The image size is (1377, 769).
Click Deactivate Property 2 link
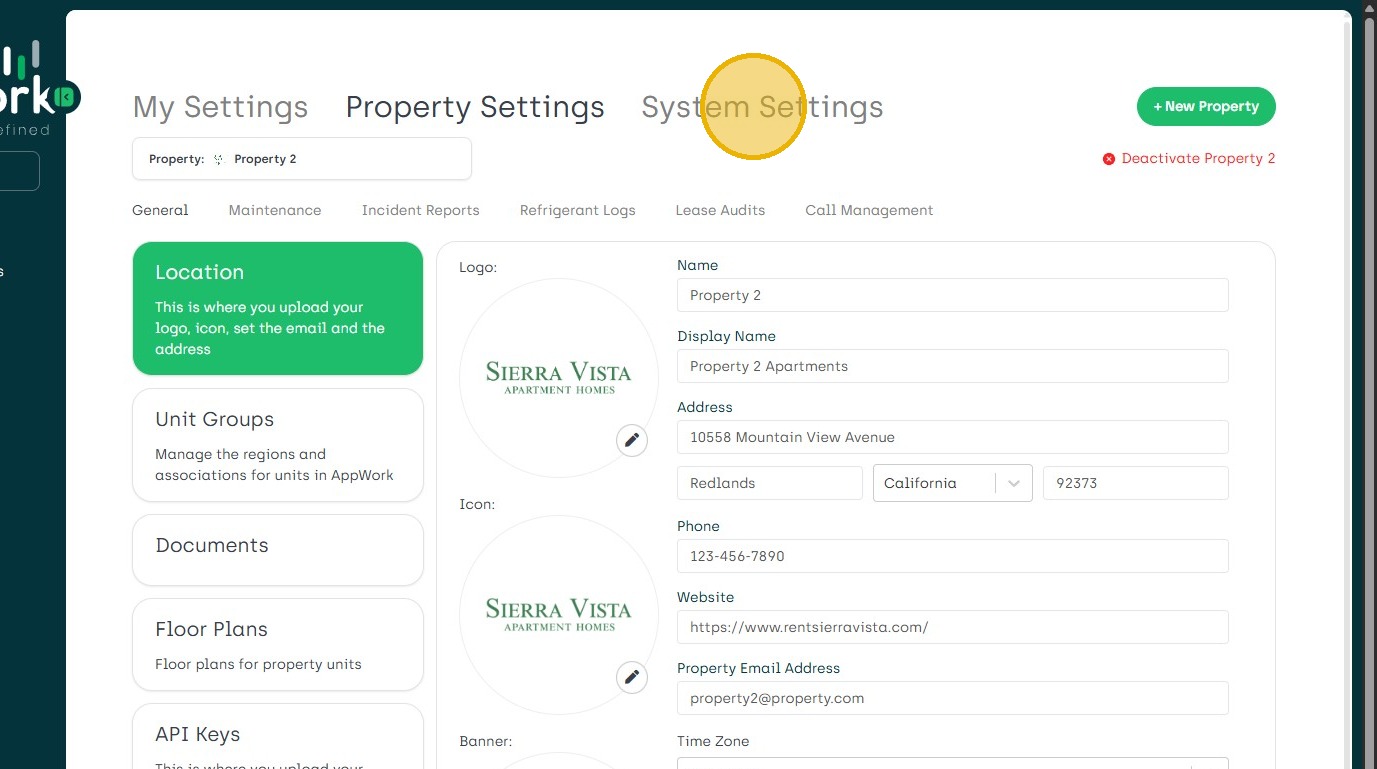(x=1198, y=159)
